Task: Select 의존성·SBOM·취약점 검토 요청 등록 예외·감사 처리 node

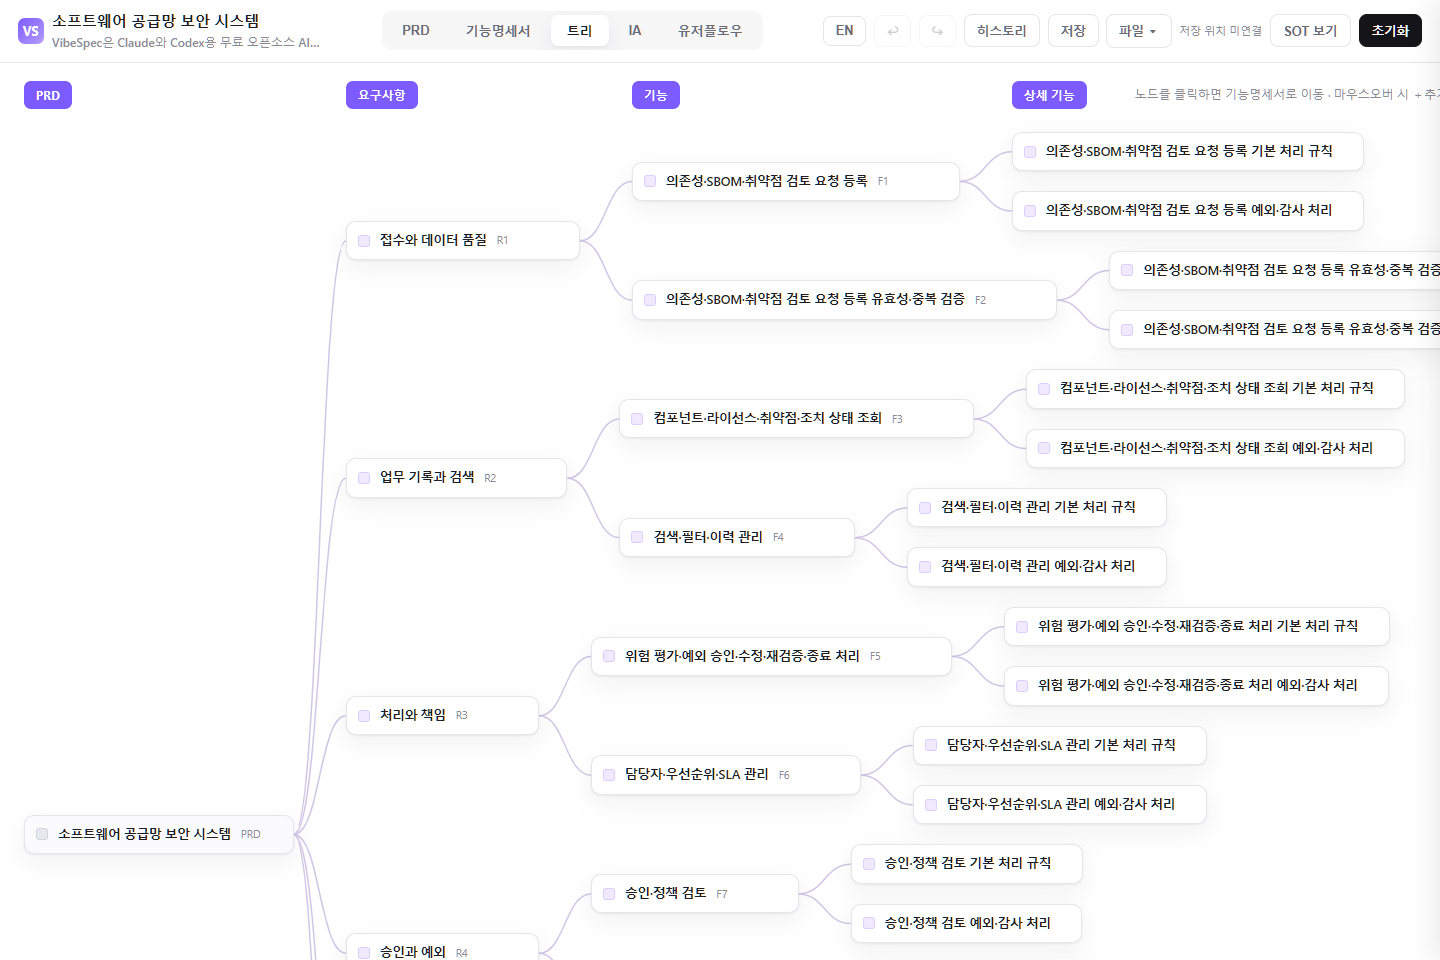Action: pos(1188,211)
